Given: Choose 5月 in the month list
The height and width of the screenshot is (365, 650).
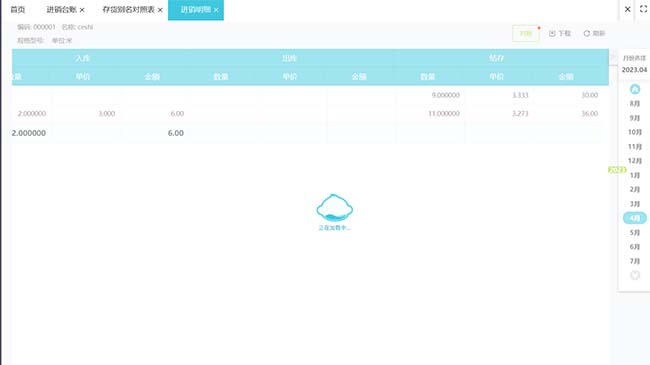Looking at the screenshot, I should (x=635, y=232).
